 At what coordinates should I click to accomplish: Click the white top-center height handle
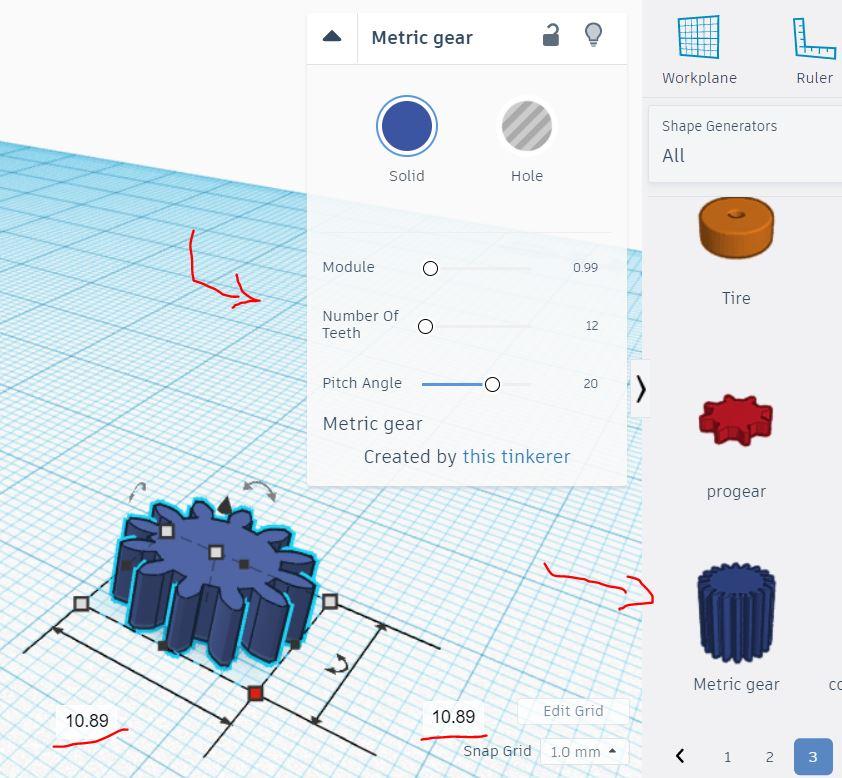tap(216, 551)
